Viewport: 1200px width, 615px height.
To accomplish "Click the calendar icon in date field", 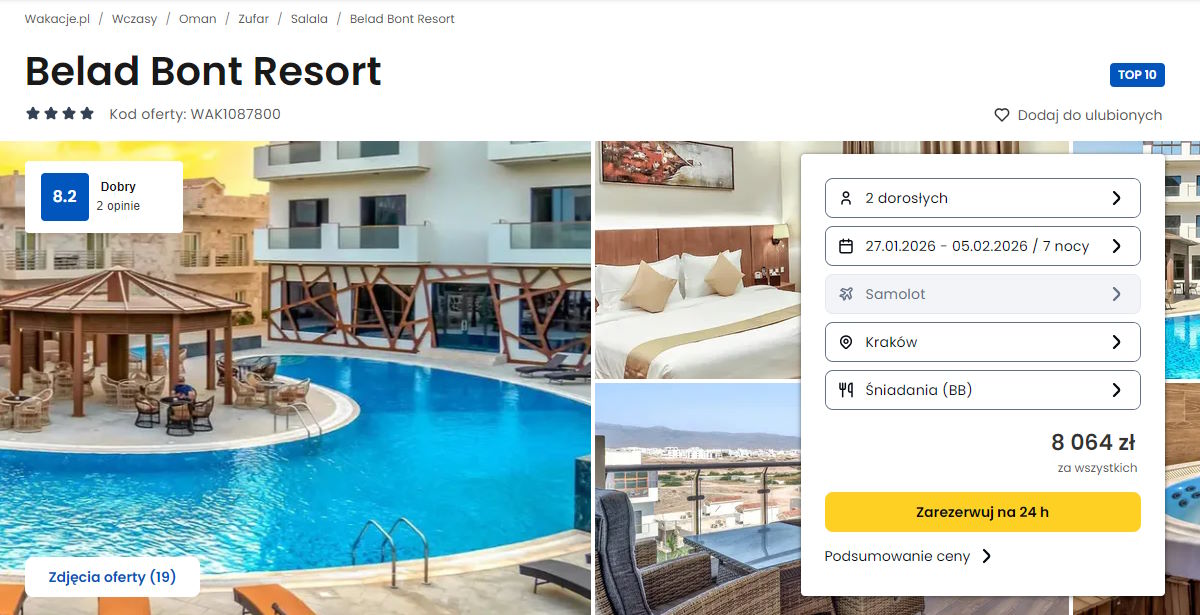I will coord(846,246).
